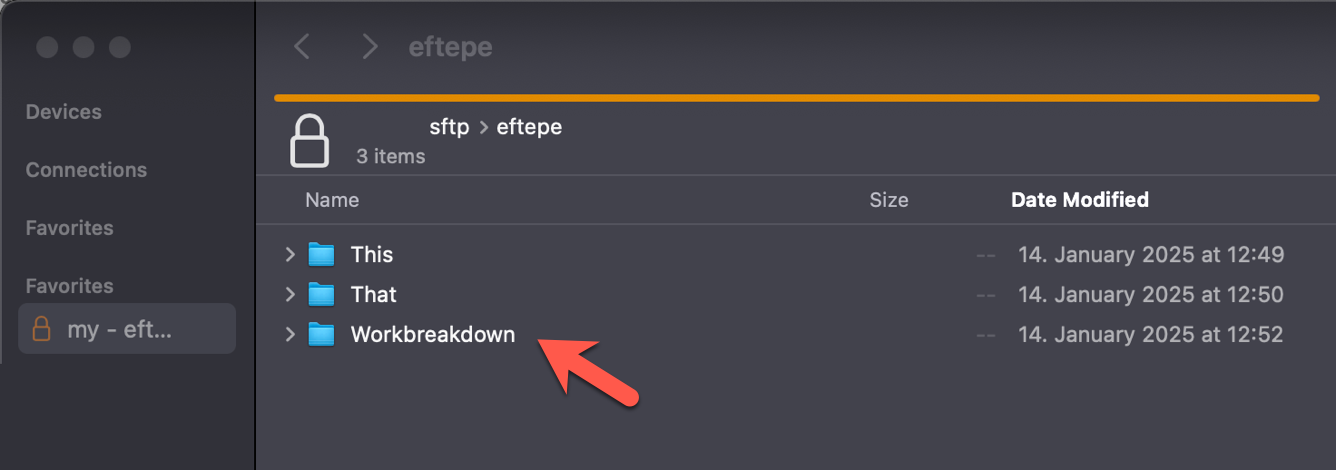
Task: Click eftepe in the path breadcrumb
Action: point(529,127)
